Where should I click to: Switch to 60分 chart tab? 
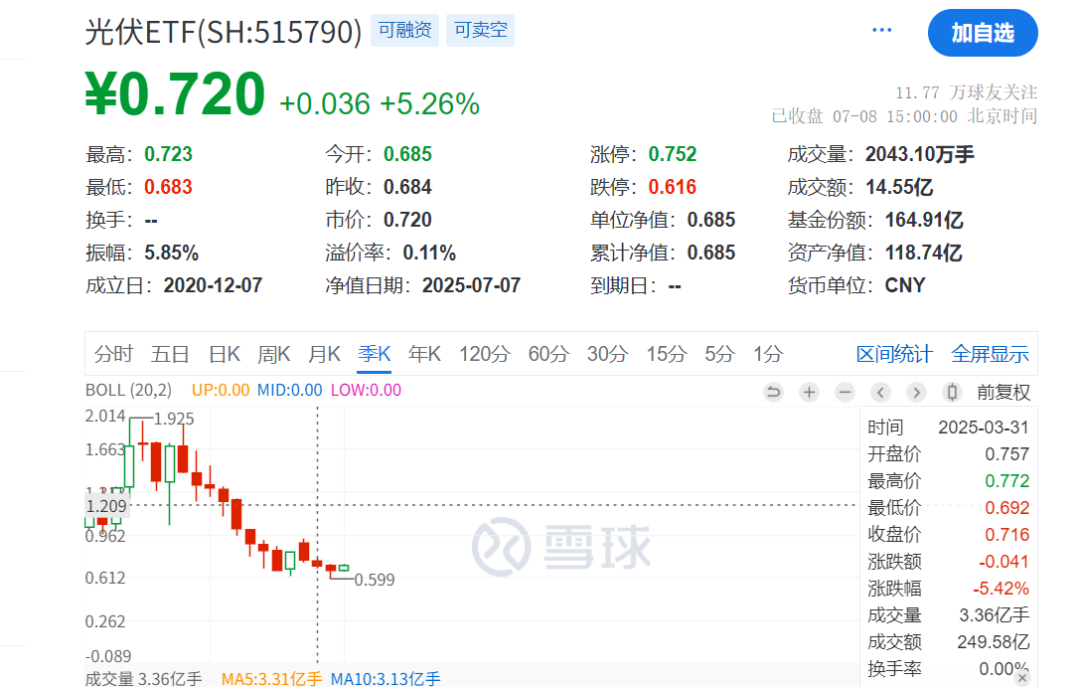(x=549, y=354)
